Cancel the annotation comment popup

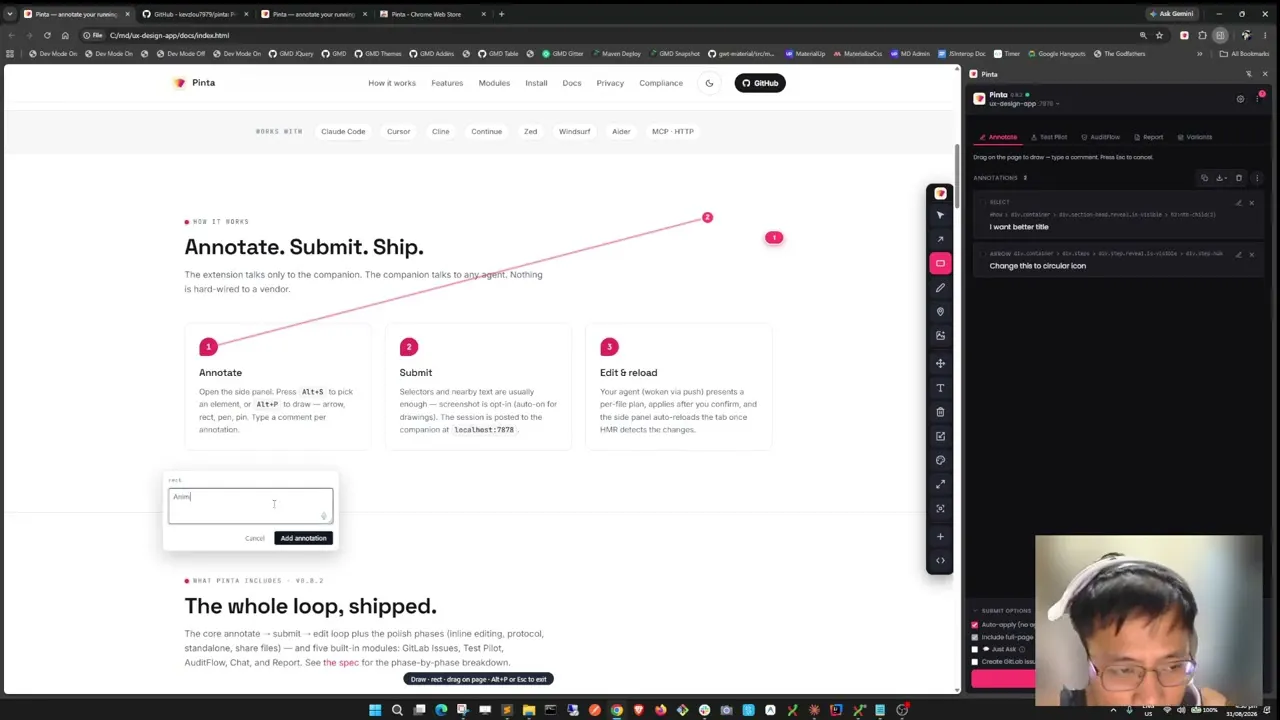tap(255, 538)
